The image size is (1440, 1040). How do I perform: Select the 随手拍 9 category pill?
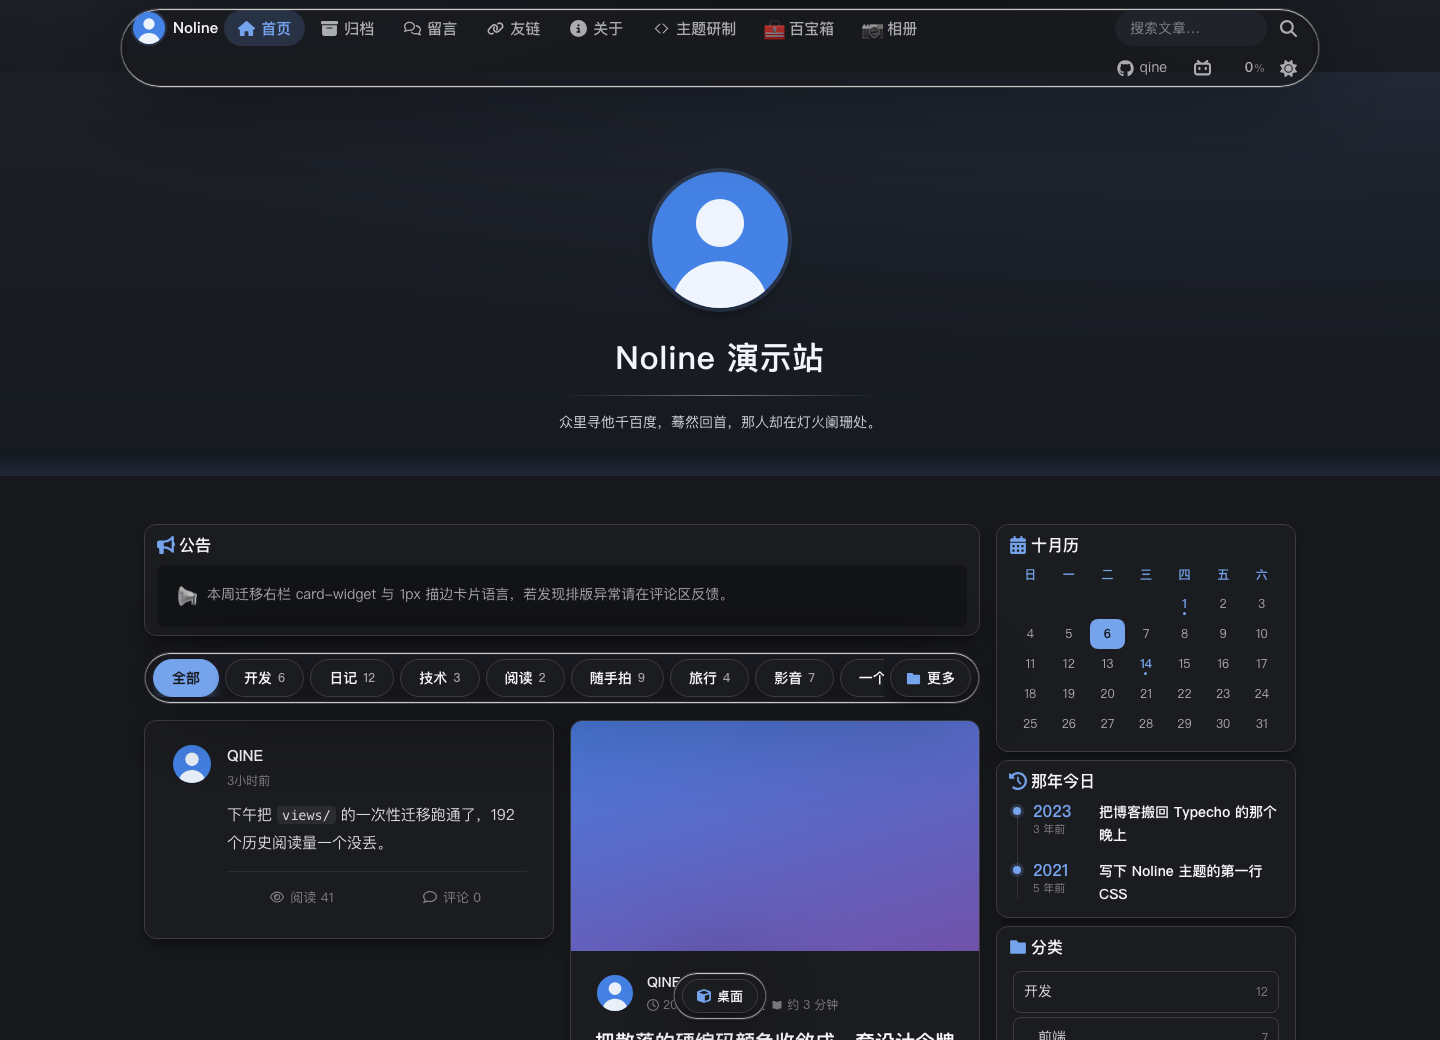617,678
